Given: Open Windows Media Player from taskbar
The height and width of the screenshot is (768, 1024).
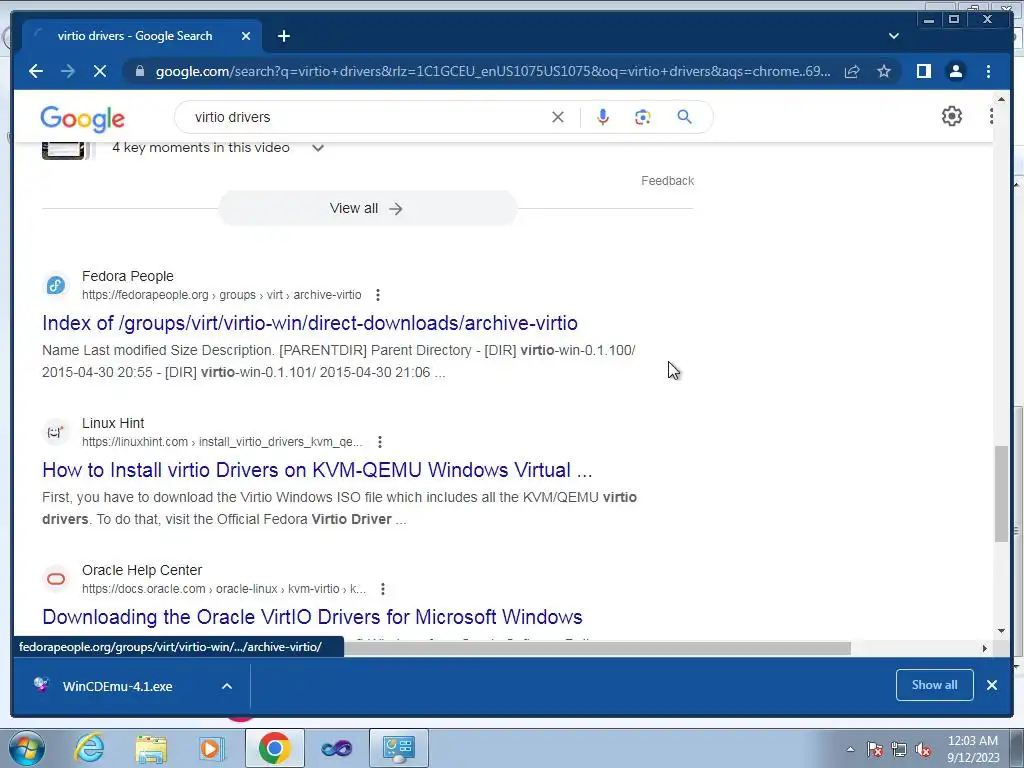Looking at the screenshot, I should tap(212, 748).
